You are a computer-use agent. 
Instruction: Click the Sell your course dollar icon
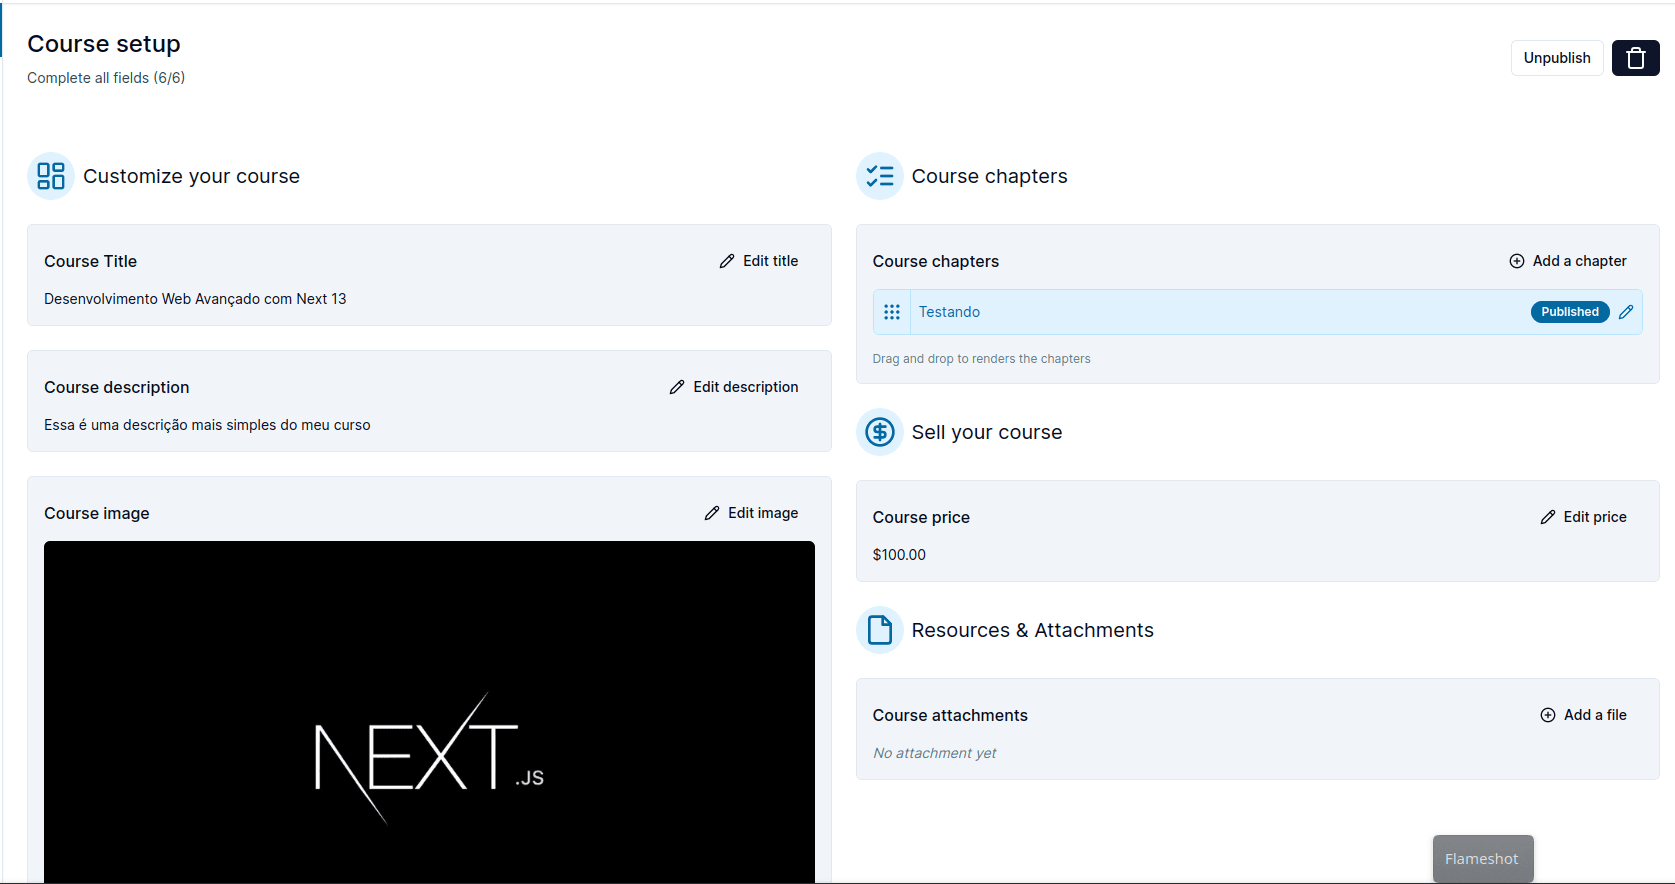click(x=880, y=432)
